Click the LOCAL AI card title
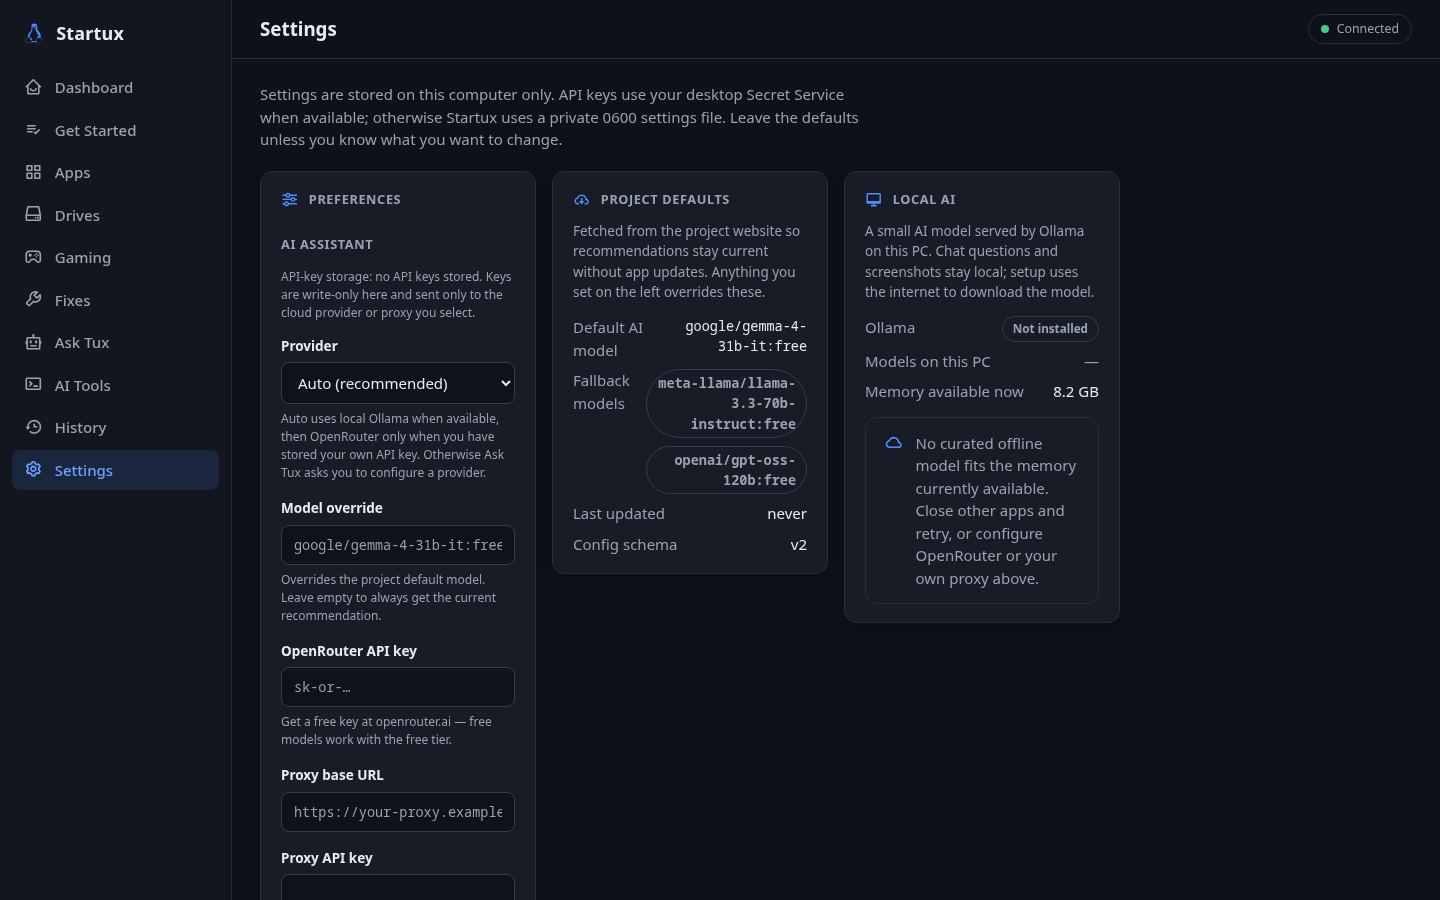The width and height of the screenshot is (1440, 900). point(924,199)
